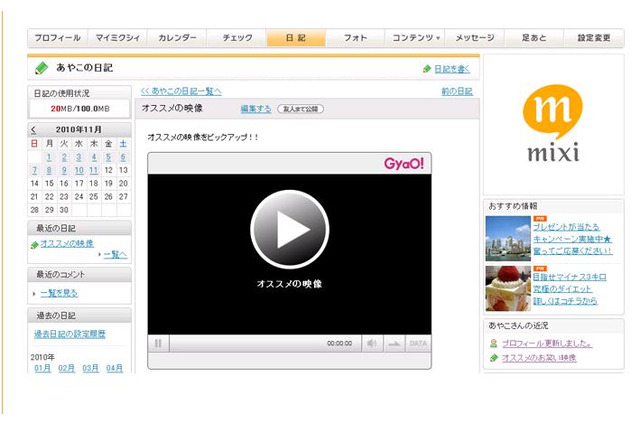Open recent diary オススメの映像 in sidebar
The height and width of the screenshot is (426, 640).
tap(67, 244)
